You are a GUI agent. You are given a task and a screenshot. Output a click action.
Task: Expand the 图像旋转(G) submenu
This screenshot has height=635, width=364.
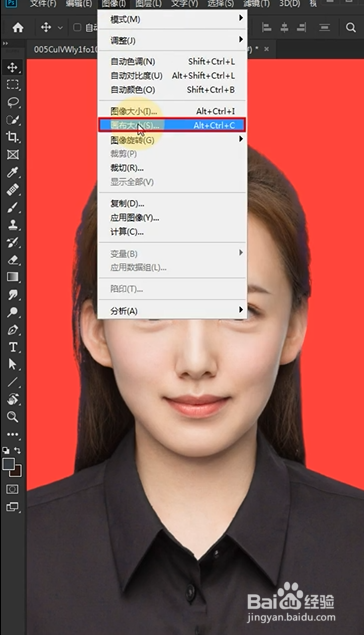(x=172, y=140)
